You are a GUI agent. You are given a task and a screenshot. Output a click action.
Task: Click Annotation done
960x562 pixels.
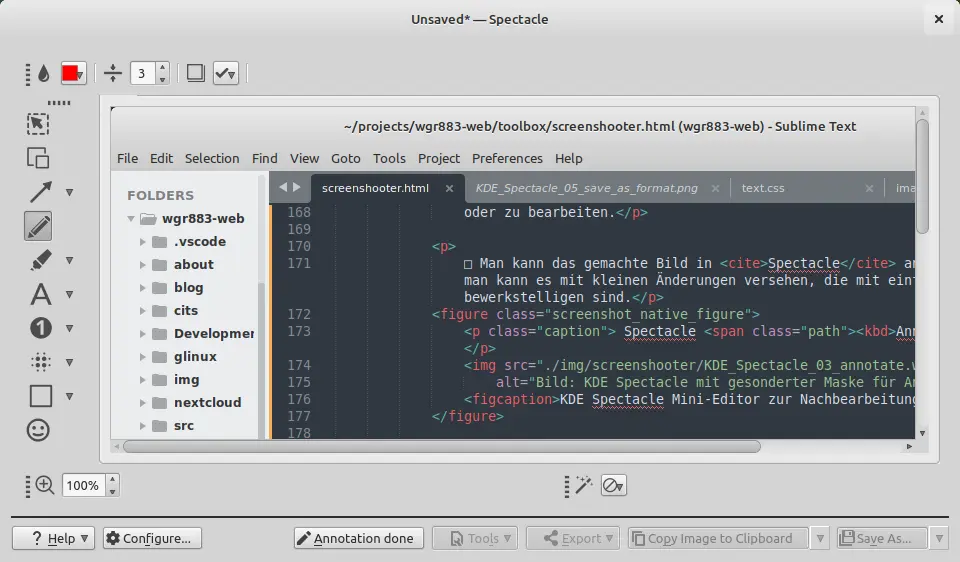[358, 538]
